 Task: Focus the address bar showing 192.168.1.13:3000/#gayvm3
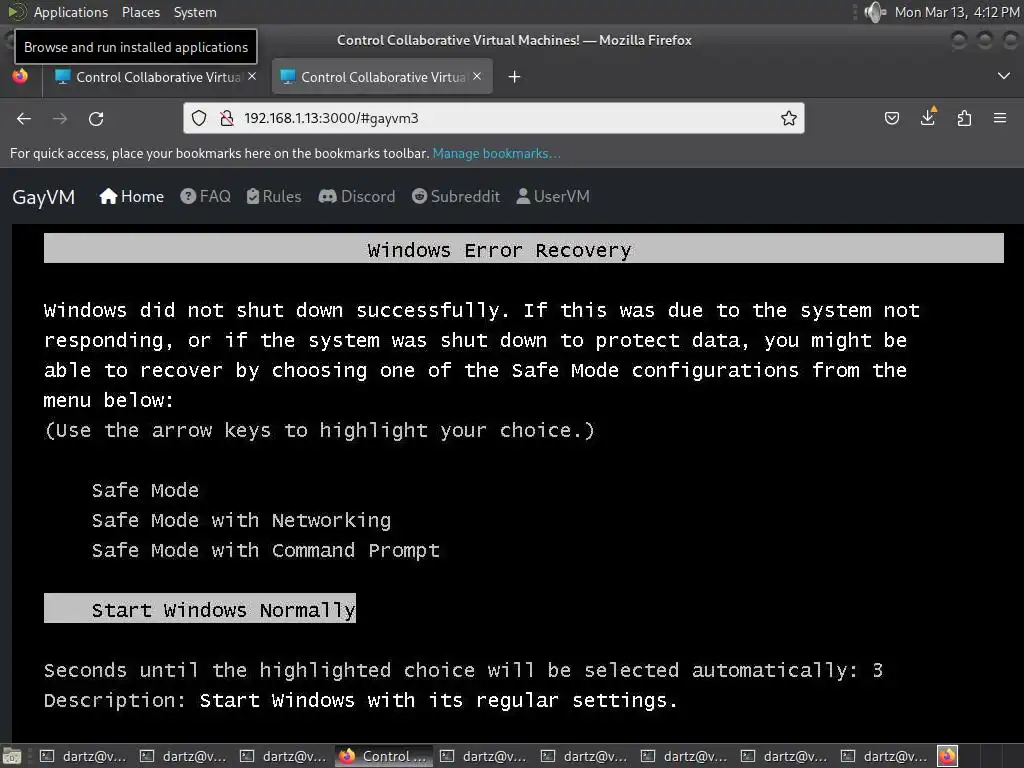[494, 118]
